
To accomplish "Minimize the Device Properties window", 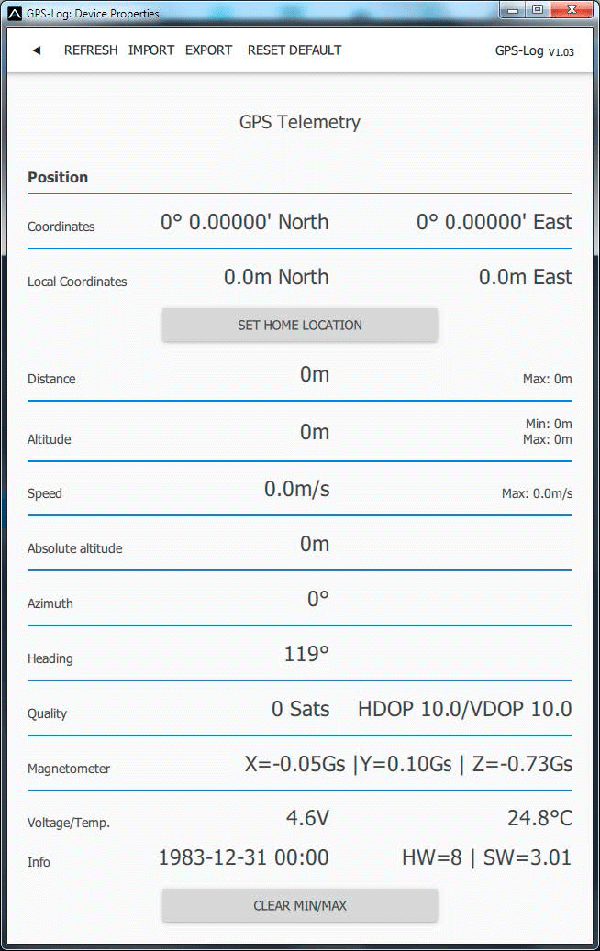I will pyautogui.click(x=514, y=11).
